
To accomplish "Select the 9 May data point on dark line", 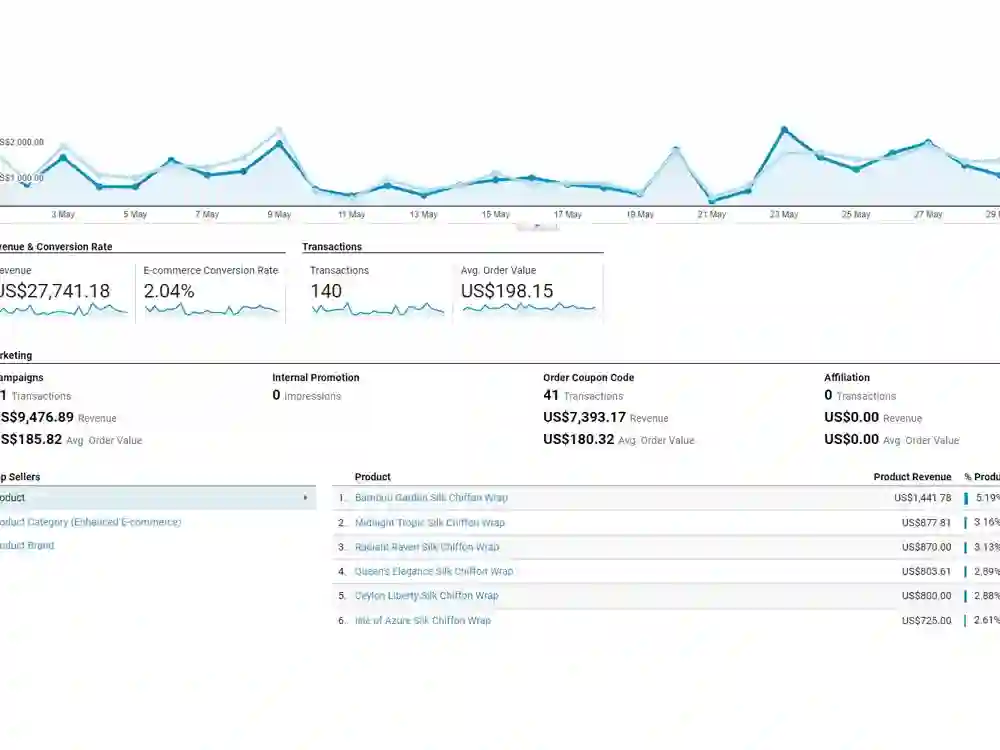I will pyautogui.click(x=279, y=143).
